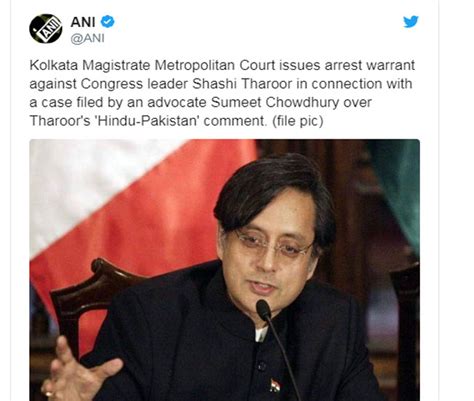Click the blue verified badge next to ANI
The image size is (474, 401).
click(108, 22)
